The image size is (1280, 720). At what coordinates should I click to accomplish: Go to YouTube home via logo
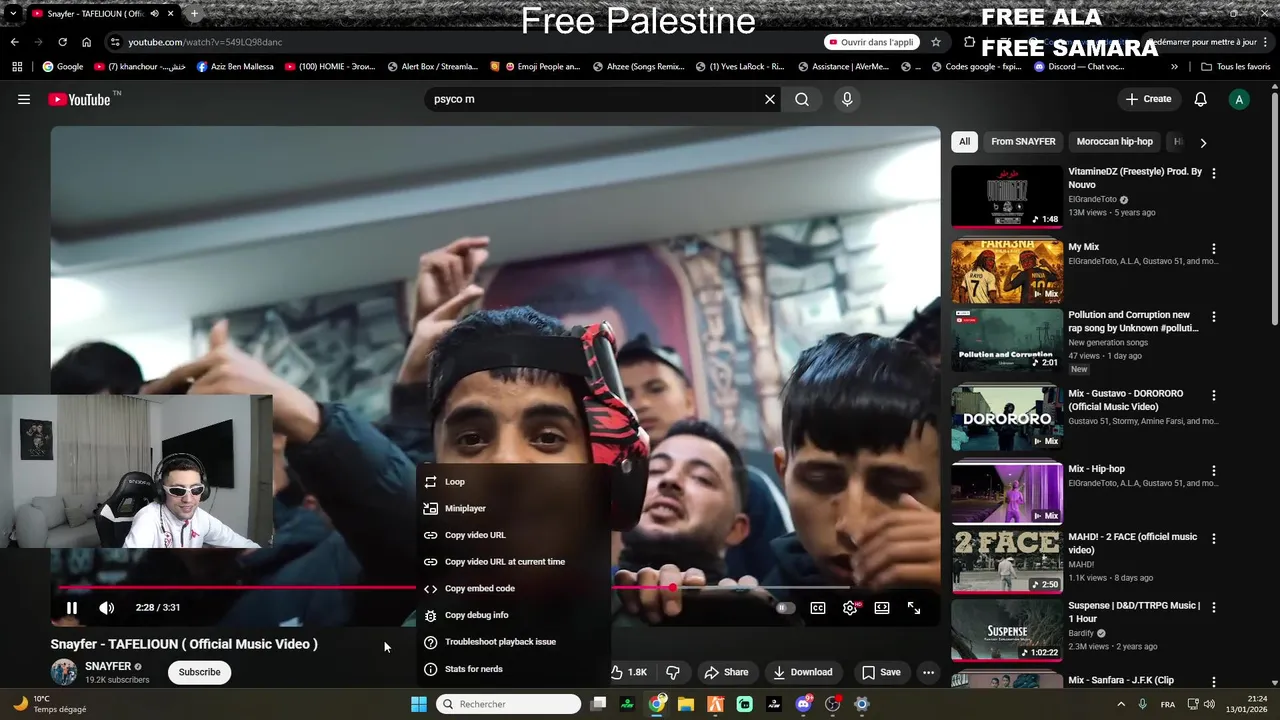pos(79,99)
